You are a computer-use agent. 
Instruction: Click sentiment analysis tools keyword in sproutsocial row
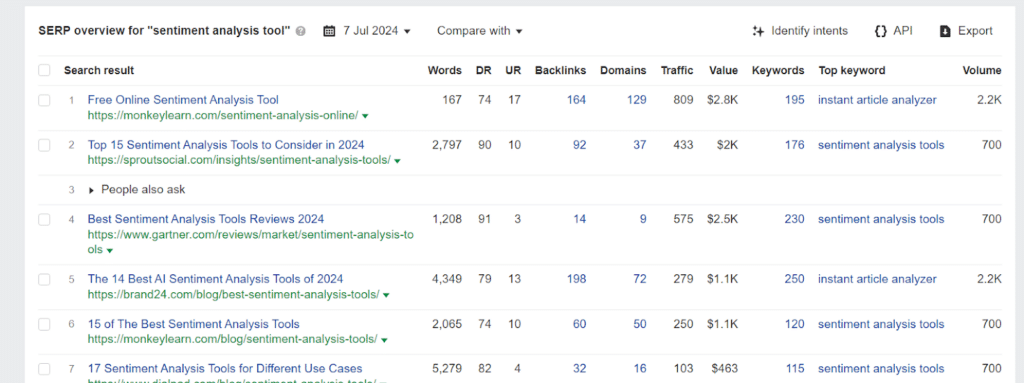[881, 144]
